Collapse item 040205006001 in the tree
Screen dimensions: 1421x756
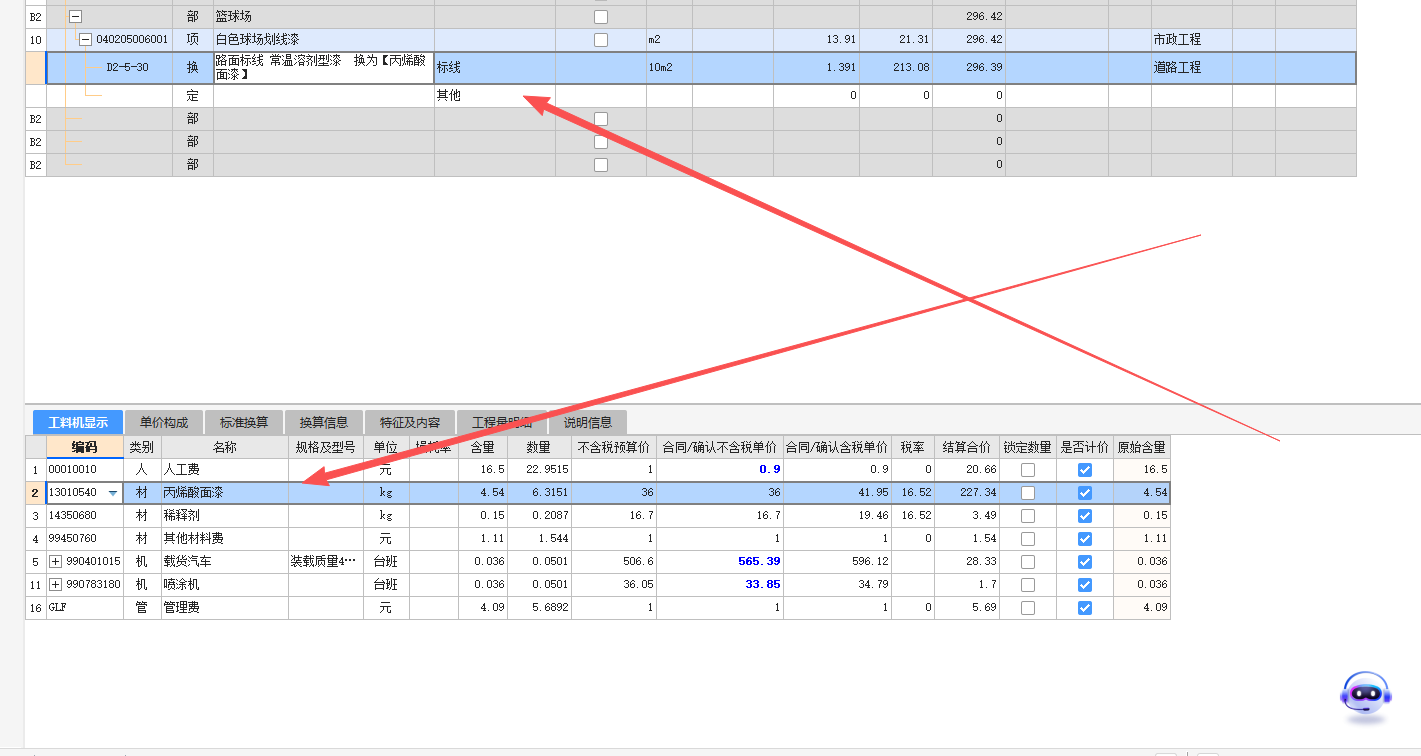tap(85, 40)
